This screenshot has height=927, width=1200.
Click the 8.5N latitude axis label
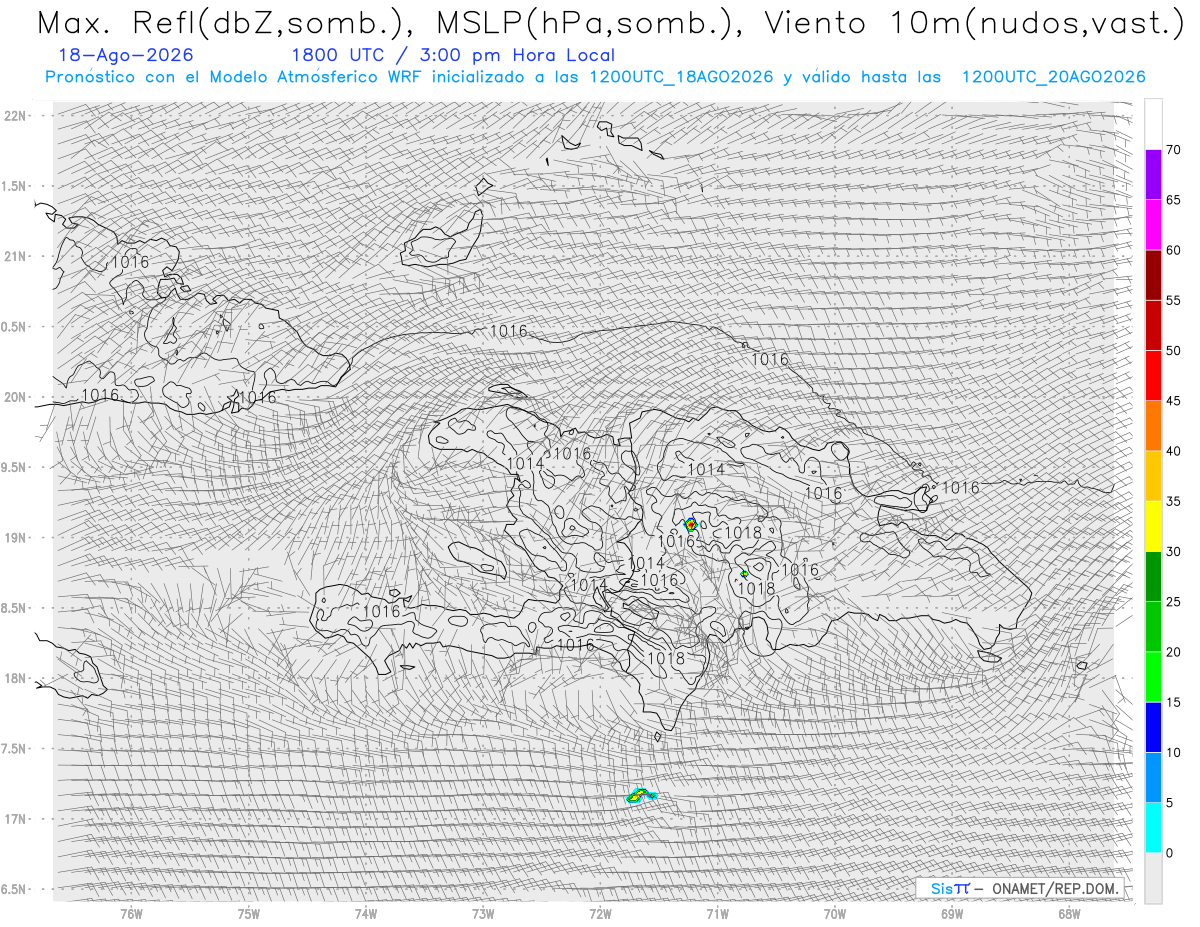click(x=14, y=608)
